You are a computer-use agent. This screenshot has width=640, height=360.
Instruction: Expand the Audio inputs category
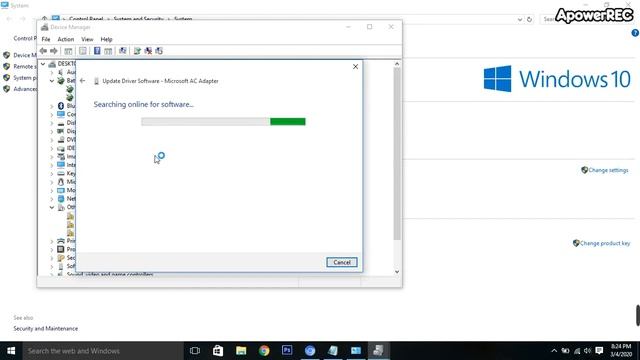pyautogui.click(x=52, y=72)
